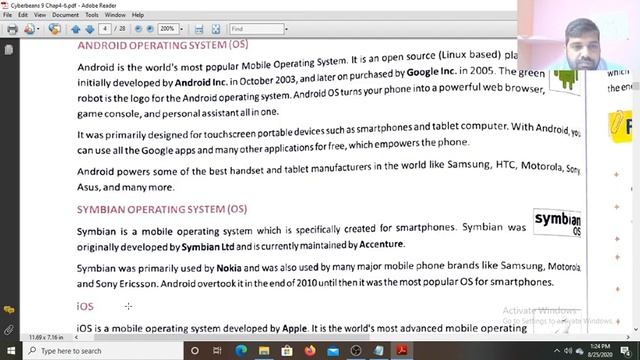This screenshot has height=360, width=640.
Task: Open the Document menu
Action: tap(65, 15)
